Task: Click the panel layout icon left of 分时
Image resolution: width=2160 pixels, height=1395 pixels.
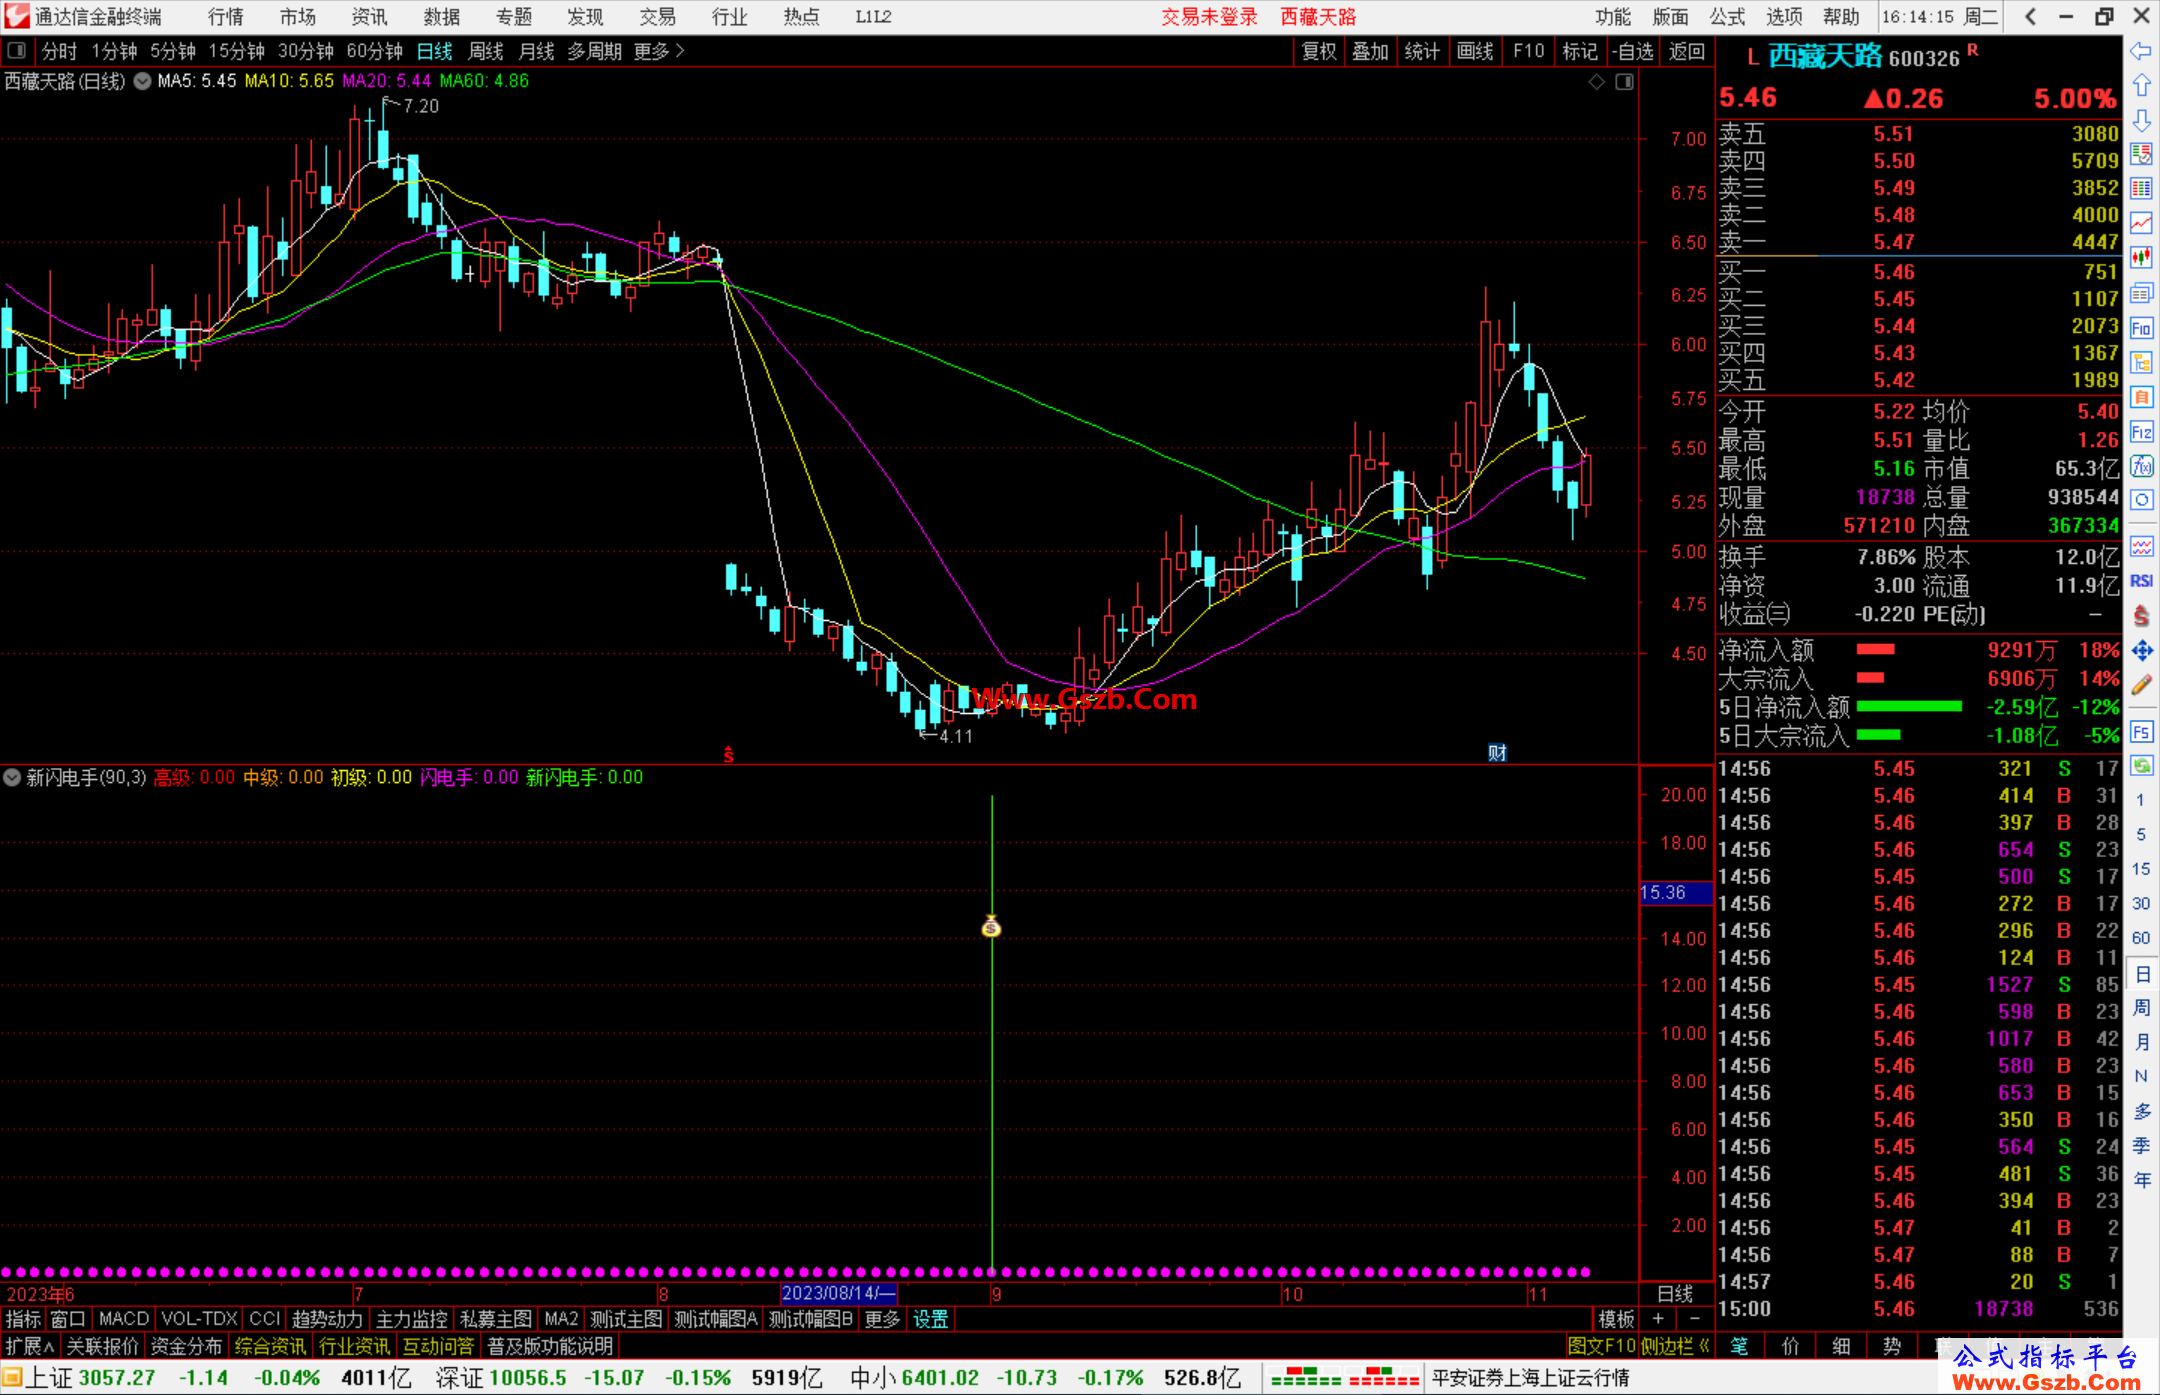Action: coord(17,51)
